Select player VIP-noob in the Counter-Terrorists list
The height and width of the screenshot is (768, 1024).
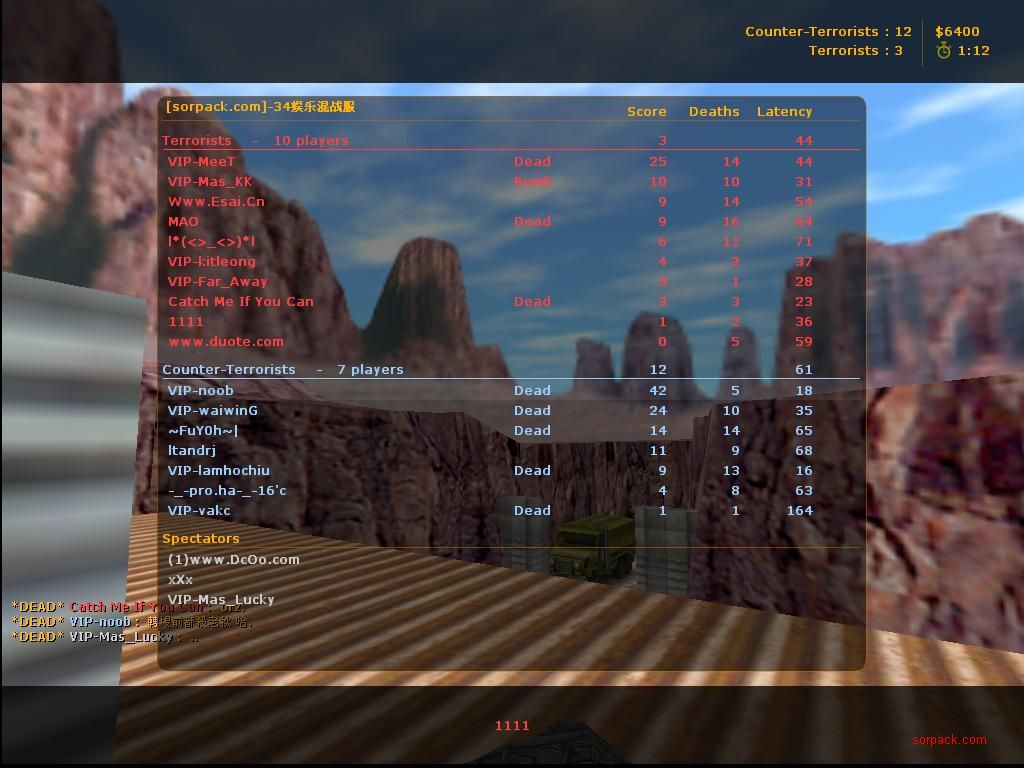click(x=200, y=390)
